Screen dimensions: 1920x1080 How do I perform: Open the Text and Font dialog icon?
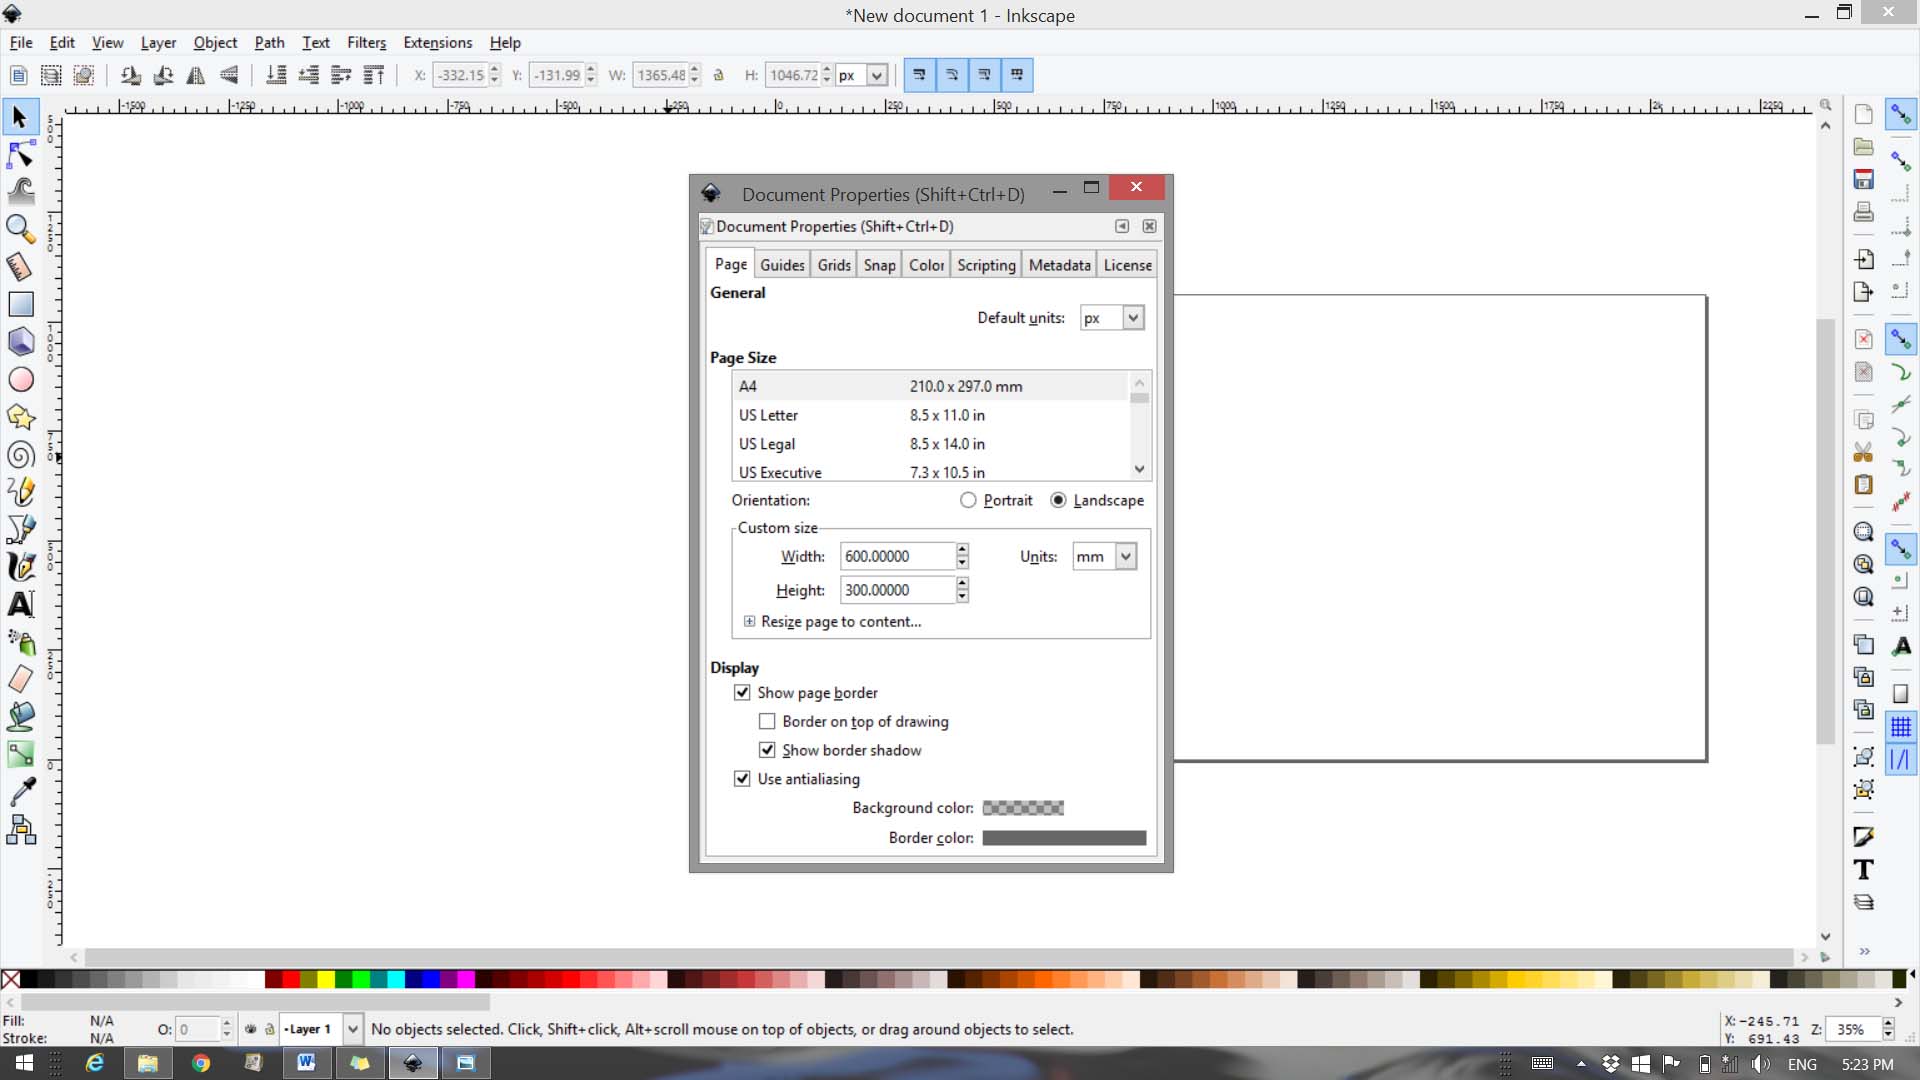1863,870
